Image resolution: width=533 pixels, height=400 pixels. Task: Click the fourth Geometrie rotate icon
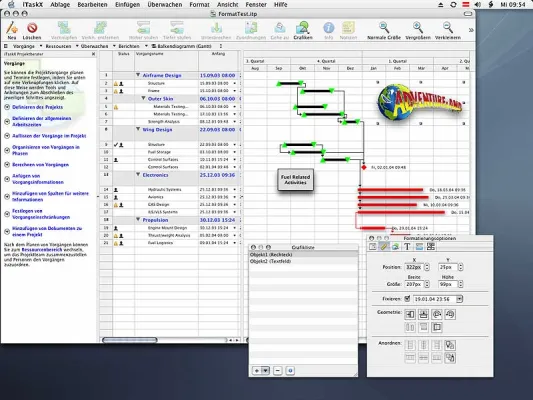(450, 314)
